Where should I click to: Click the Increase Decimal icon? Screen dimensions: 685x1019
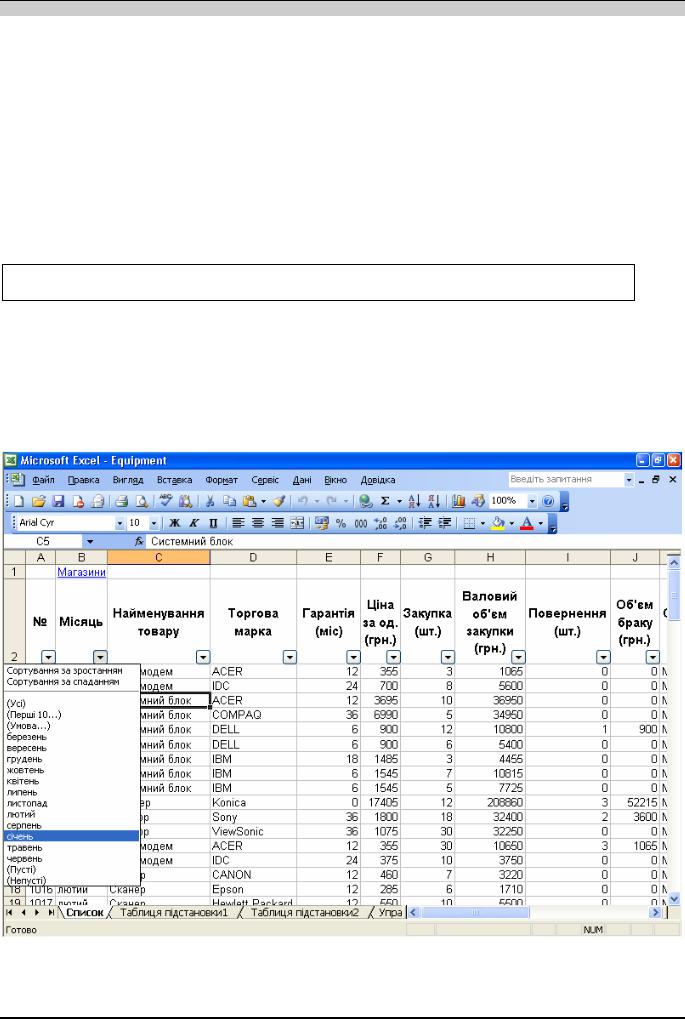tap(381, 523)
